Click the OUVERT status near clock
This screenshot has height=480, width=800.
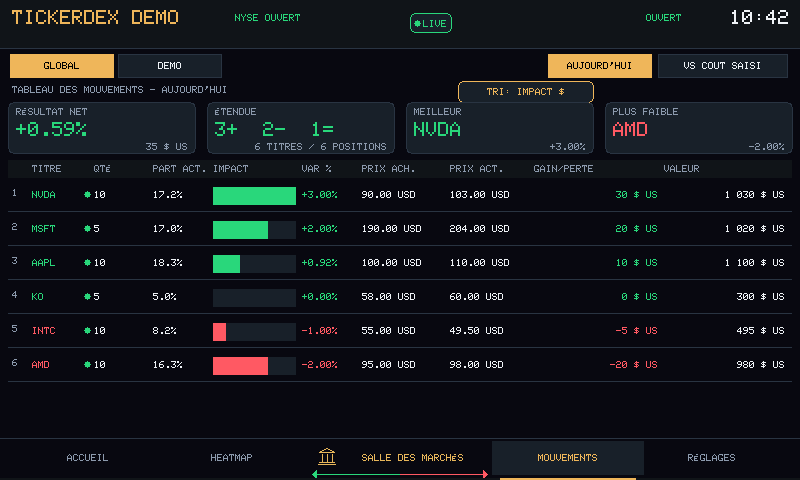(663, 18)
